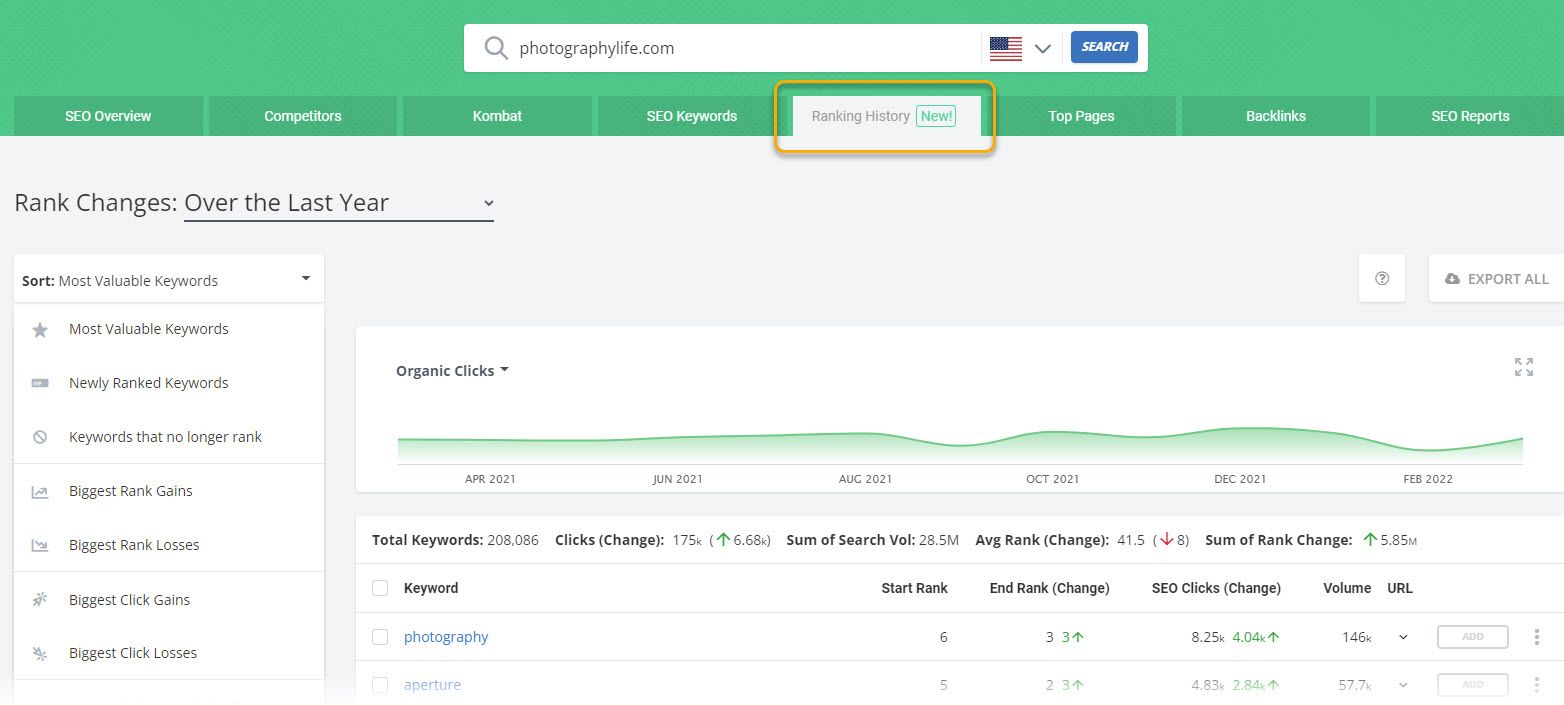Open the Competitors tab
This screenshot has width=1564, height=705.
tap(303, 116)
